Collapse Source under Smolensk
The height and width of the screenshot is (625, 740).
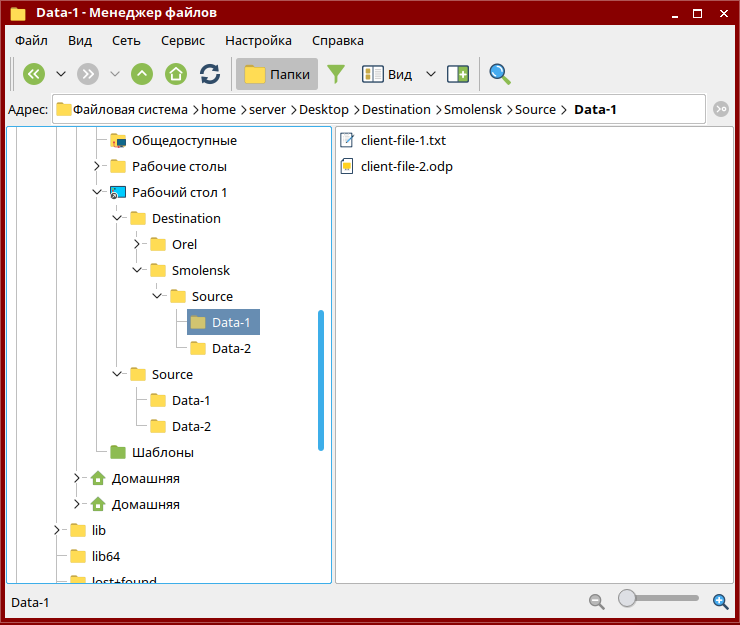coord(157,296)
